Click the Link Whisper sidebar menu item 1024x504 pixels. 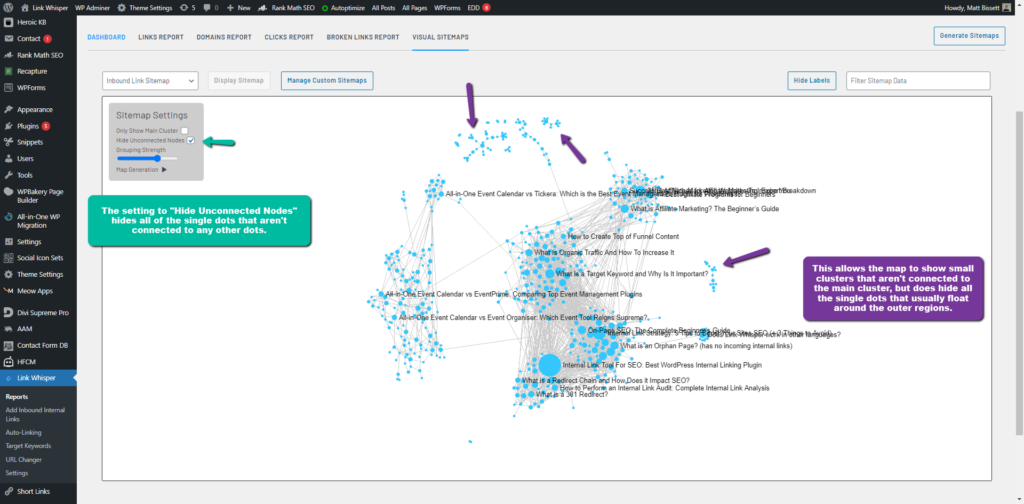38,378
